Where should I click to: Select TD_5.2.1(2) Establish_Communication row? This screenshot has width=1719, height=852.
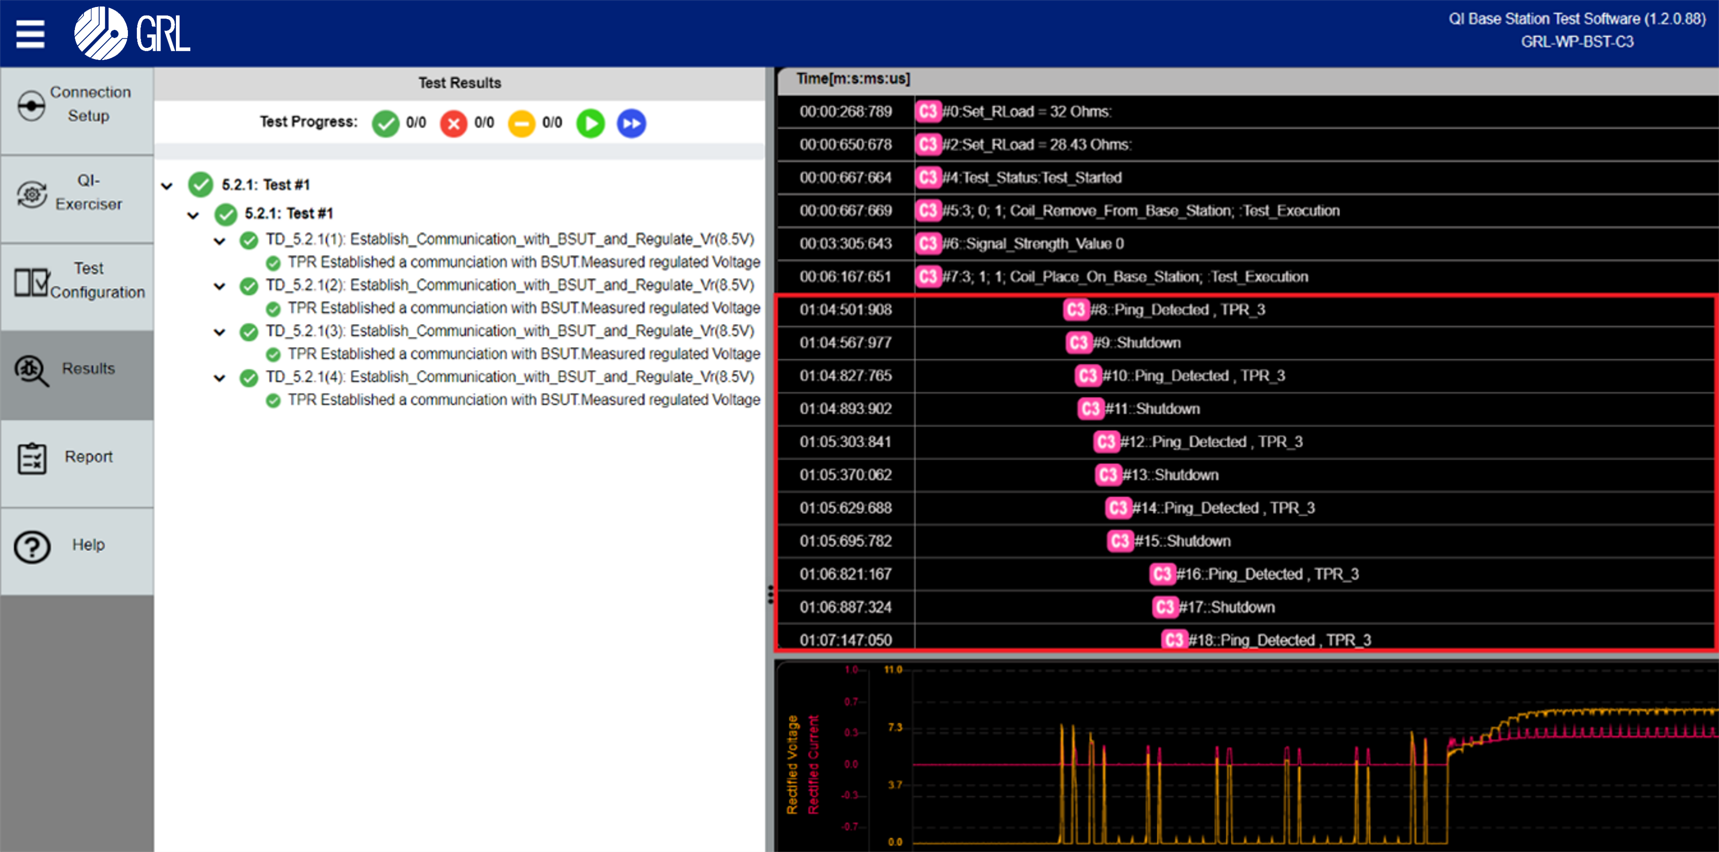pos(510,286)
